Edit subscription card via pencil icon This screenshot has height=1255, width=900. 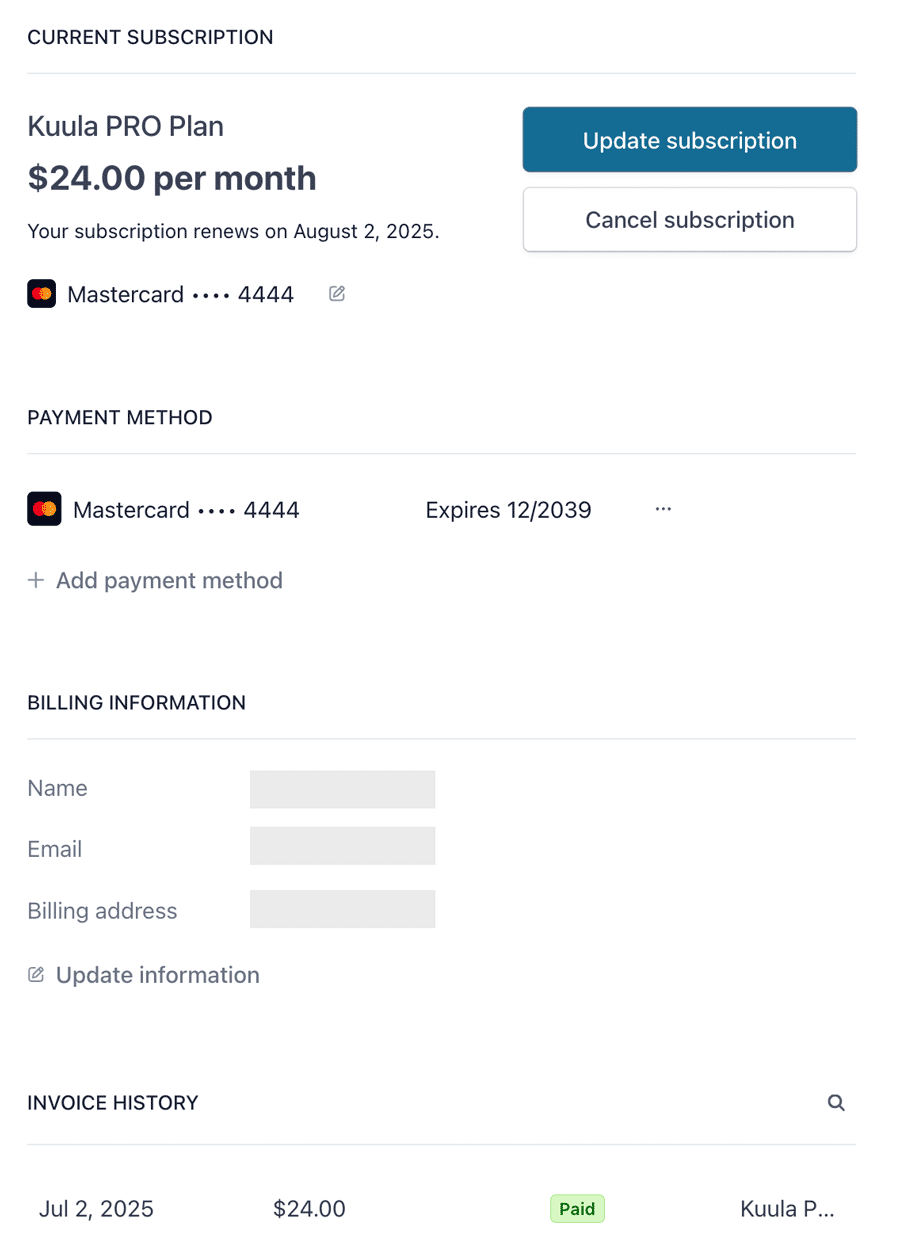point(337,294)
